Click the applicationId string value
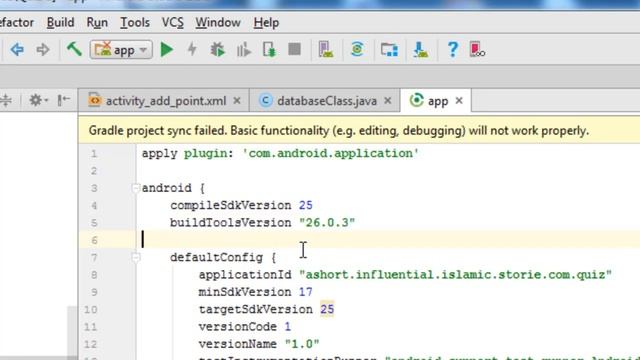 tap(456, 275)
